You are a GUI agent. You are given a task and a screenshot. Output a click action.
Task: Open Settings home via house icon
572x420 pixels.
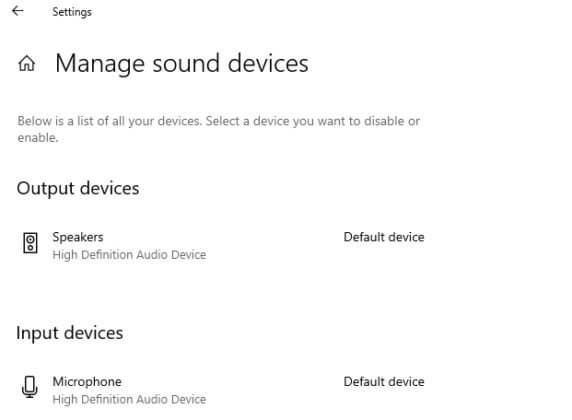pos(27,63)
